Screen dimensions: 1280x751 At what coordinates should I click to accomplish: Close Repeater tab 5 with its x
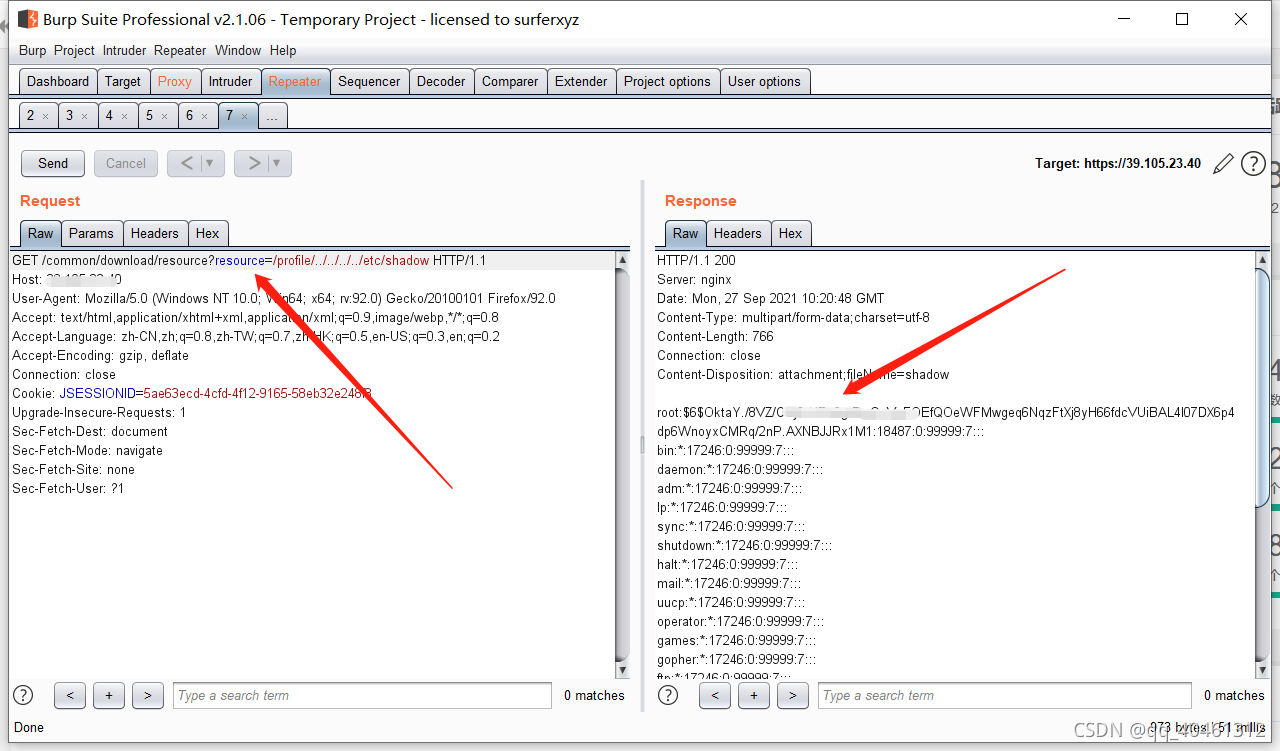[x=164, y=117]
